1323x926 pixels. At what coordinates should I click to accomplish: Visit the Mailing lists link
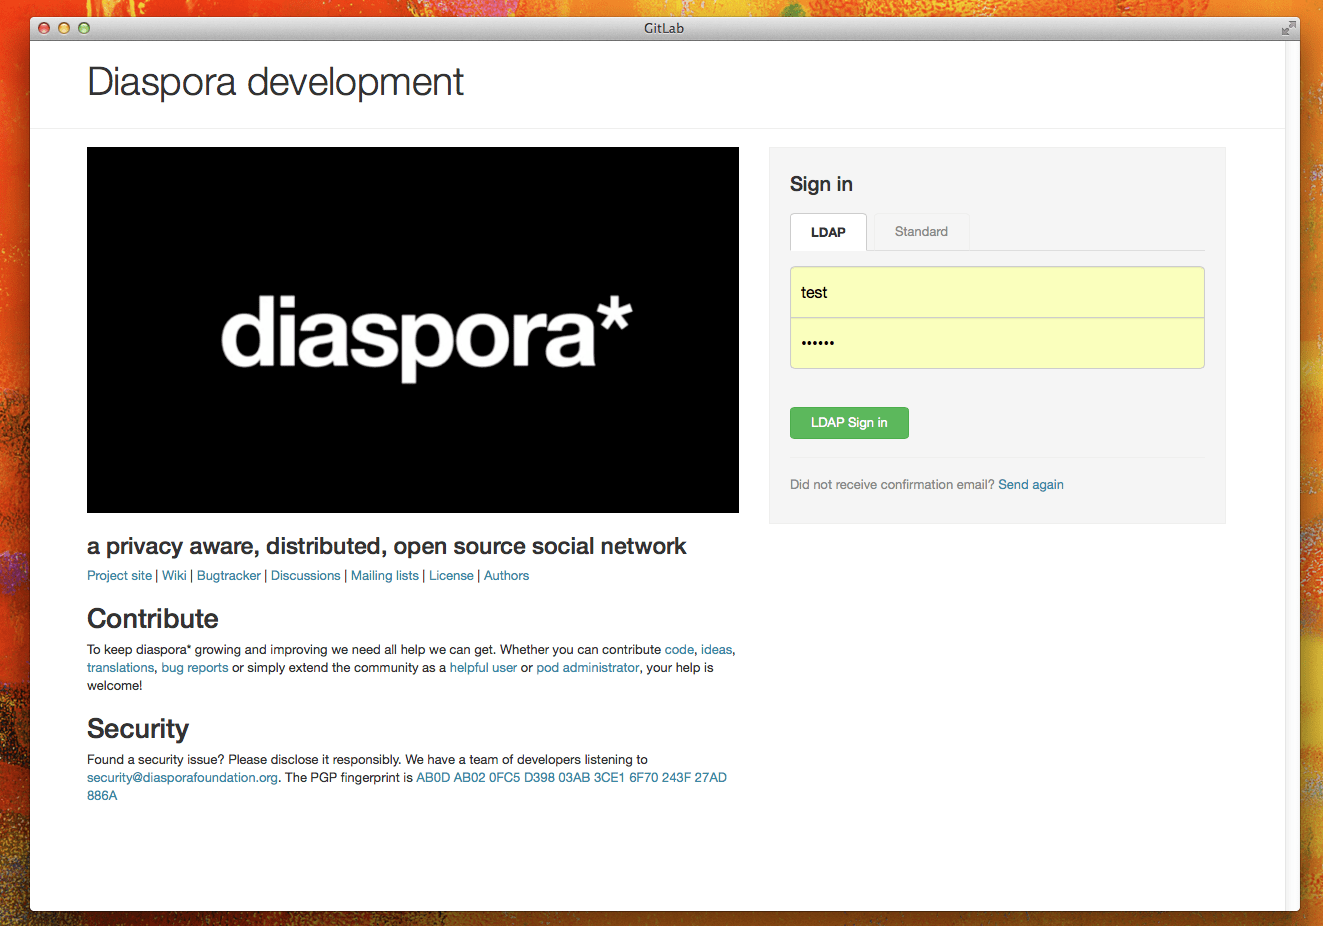click(384, 576)
